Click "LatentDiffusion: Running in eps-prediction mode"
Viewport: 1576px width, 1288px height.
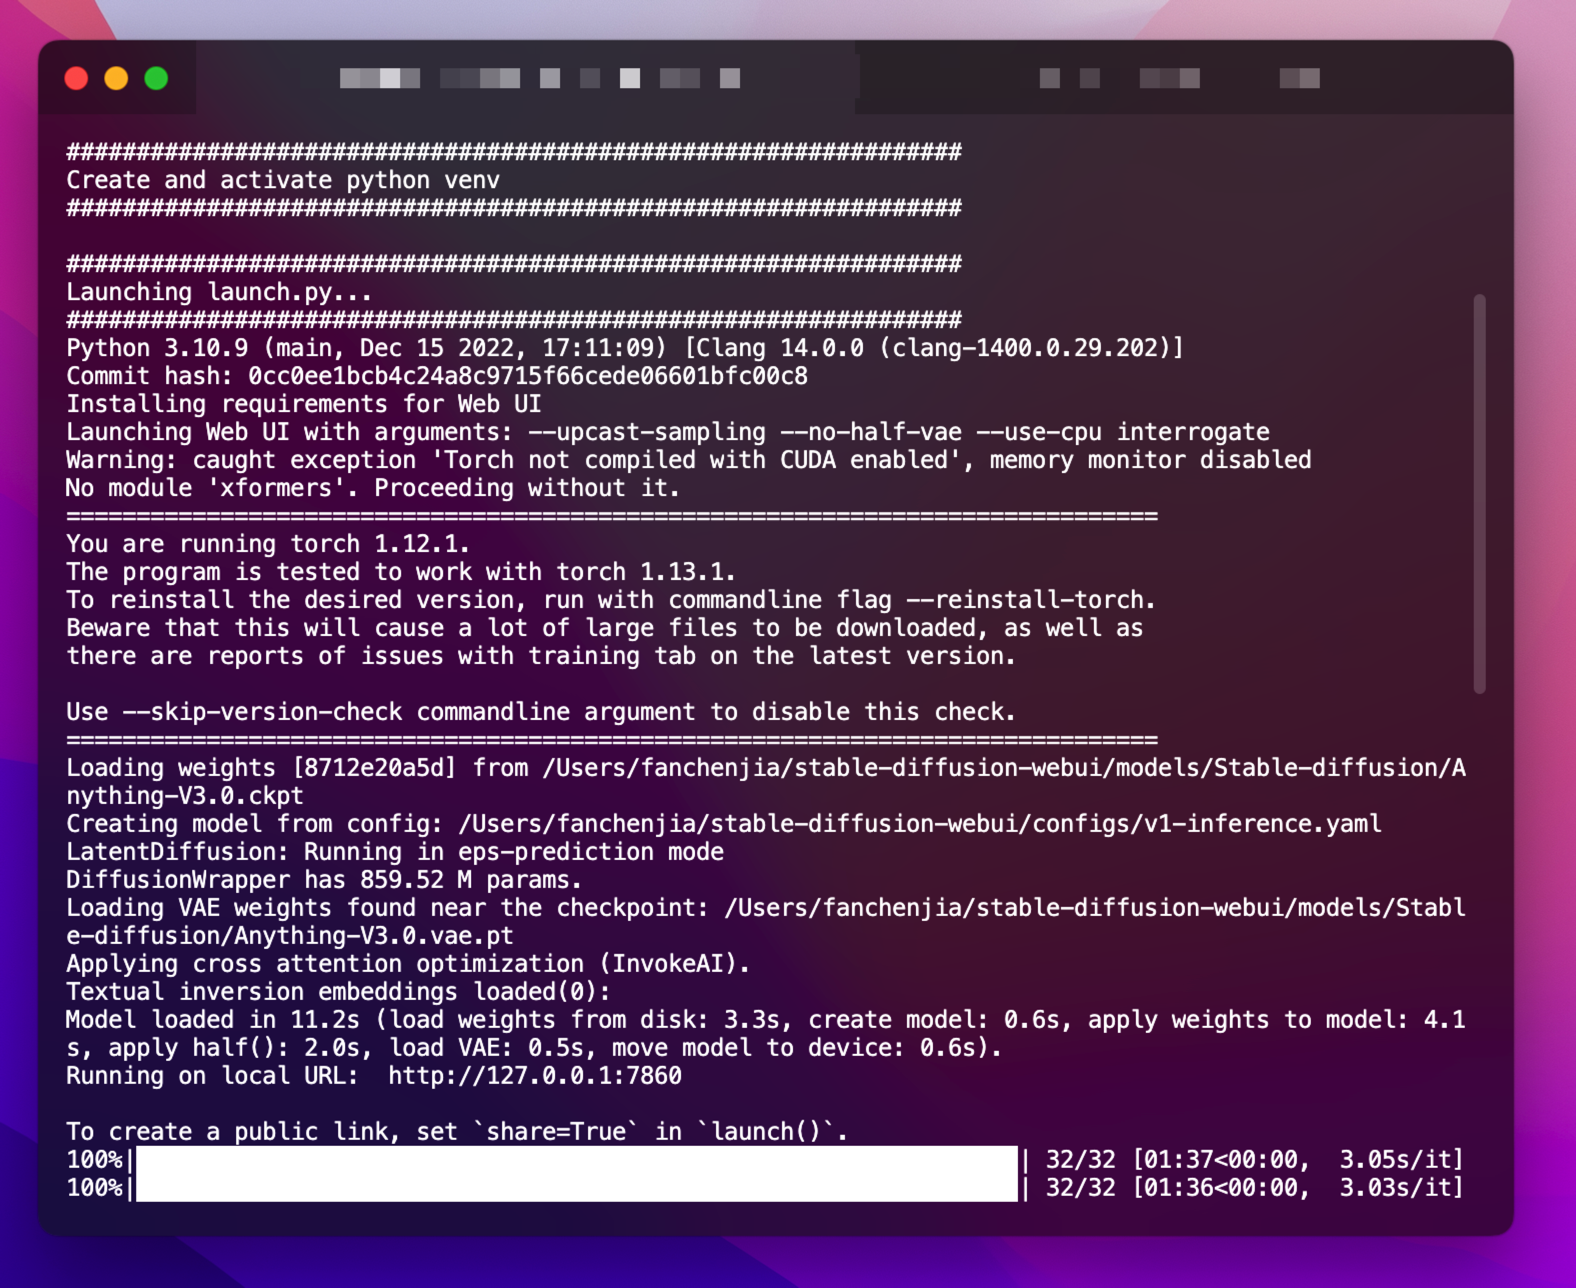pyautogui.click(x=395, y=852)
